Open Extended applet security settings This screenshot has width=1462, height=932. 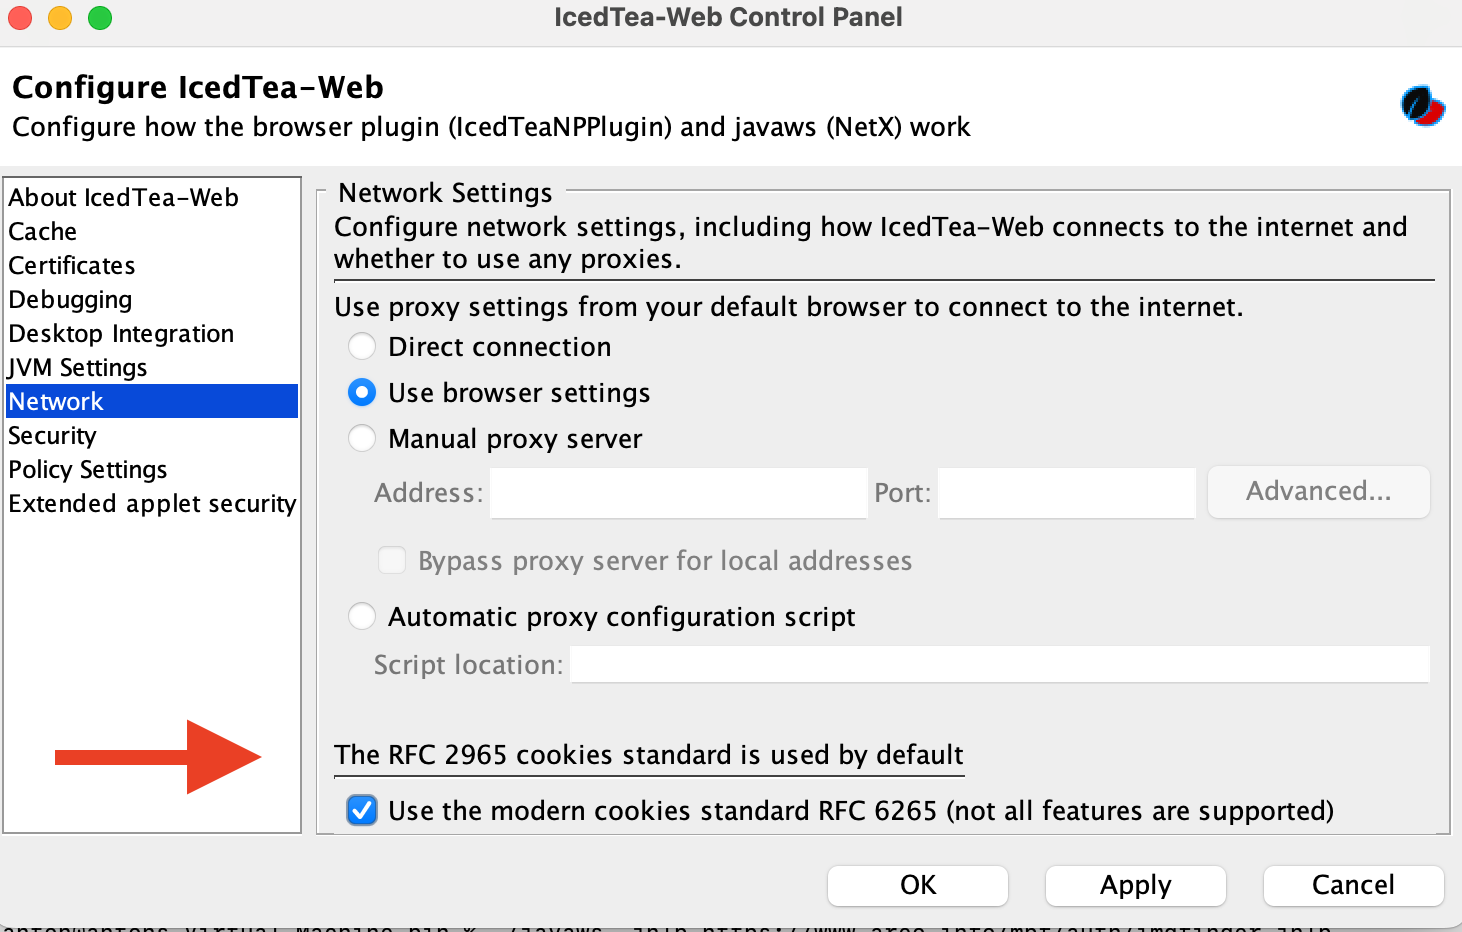pos(152,504)
